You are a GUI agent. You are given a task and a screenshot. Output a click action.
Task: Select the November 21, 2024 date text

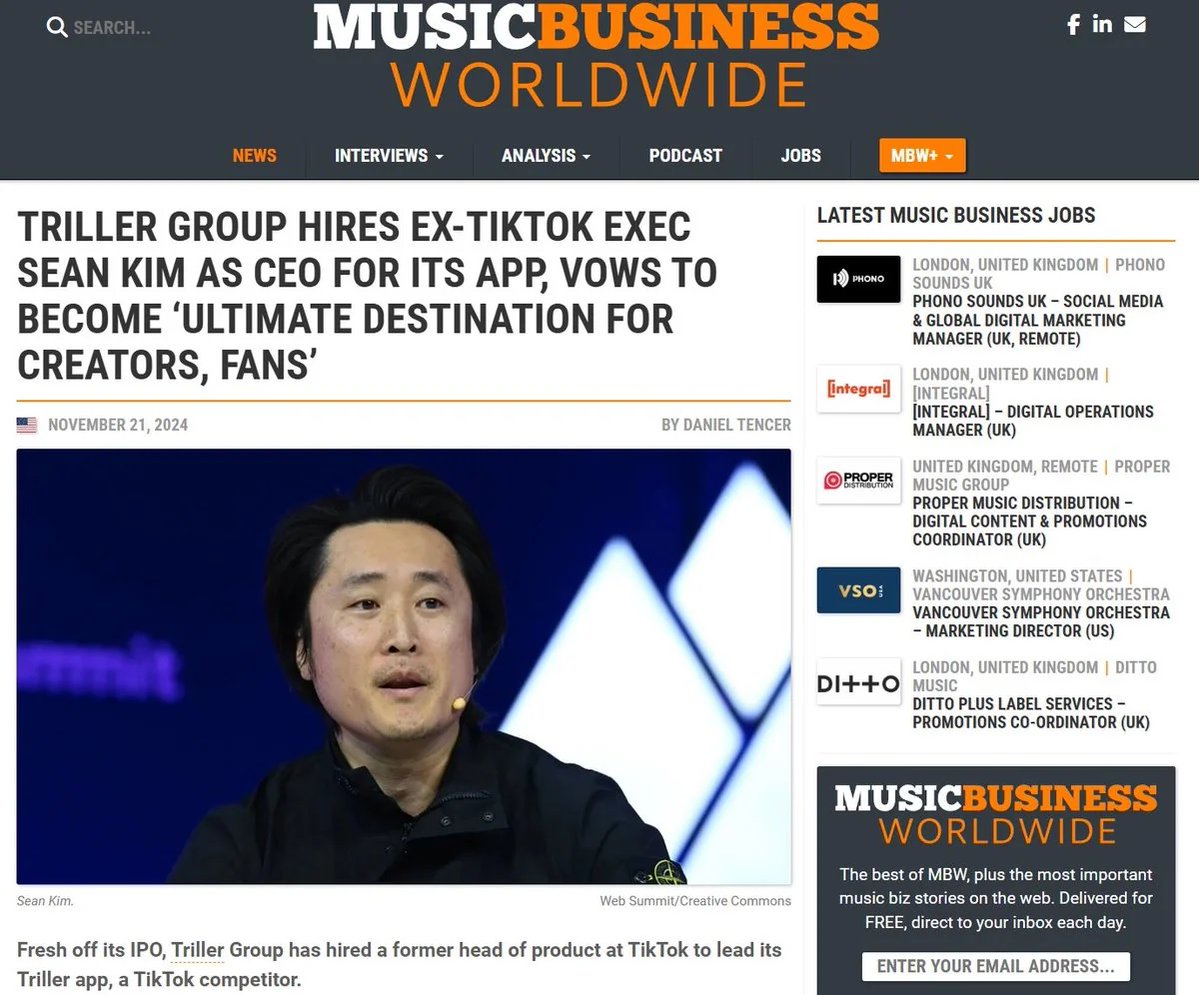(x=118, y=425)
